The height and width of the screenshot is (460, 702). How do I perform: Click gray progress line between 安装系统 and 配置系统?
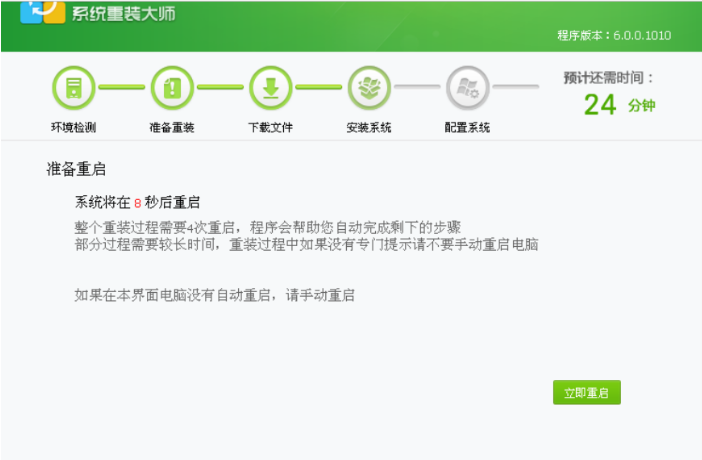[x=417, y=87]
